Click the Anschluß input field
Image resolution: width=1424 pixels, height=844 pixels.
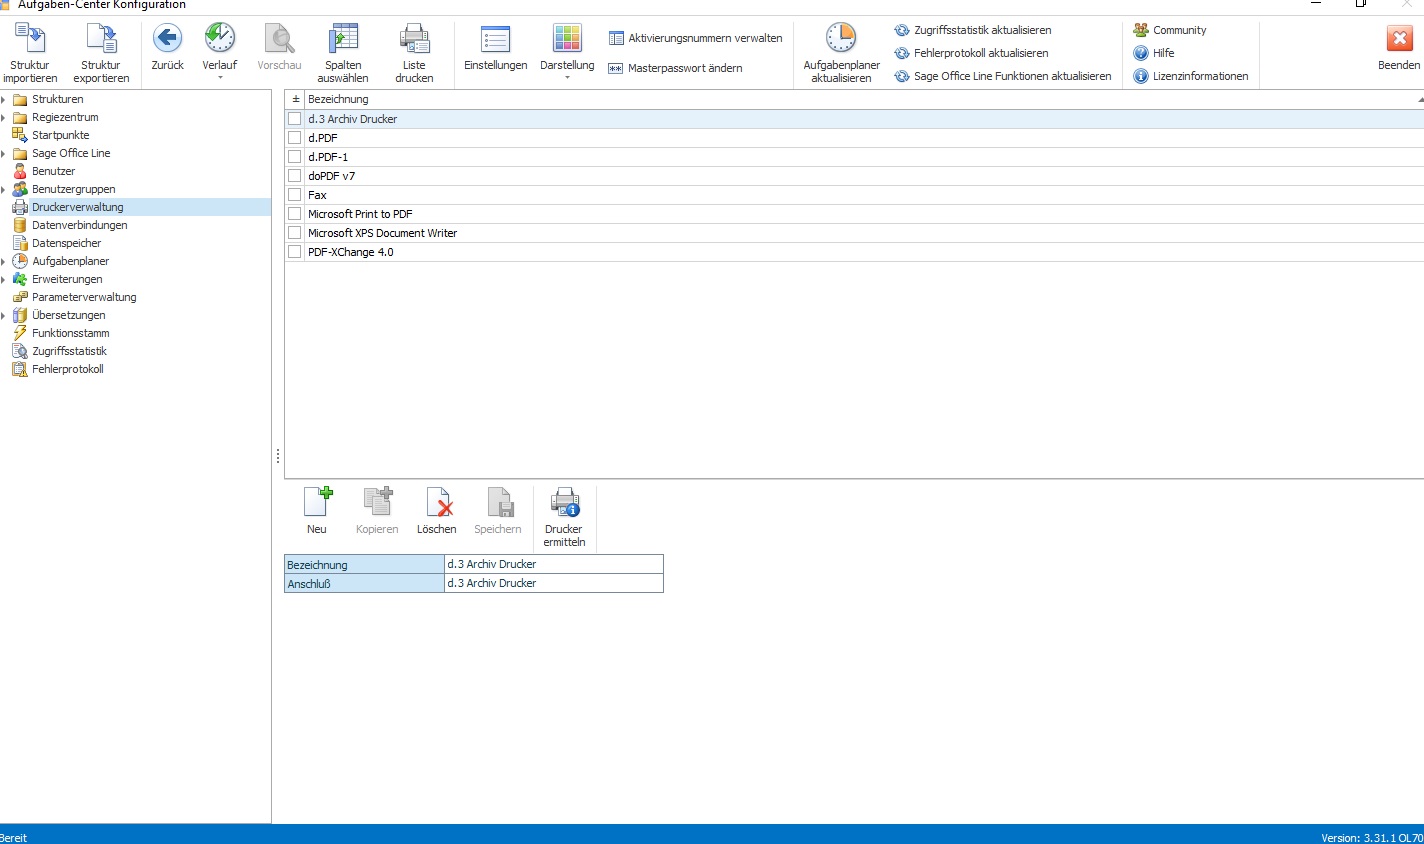click(x=554, y=583)
